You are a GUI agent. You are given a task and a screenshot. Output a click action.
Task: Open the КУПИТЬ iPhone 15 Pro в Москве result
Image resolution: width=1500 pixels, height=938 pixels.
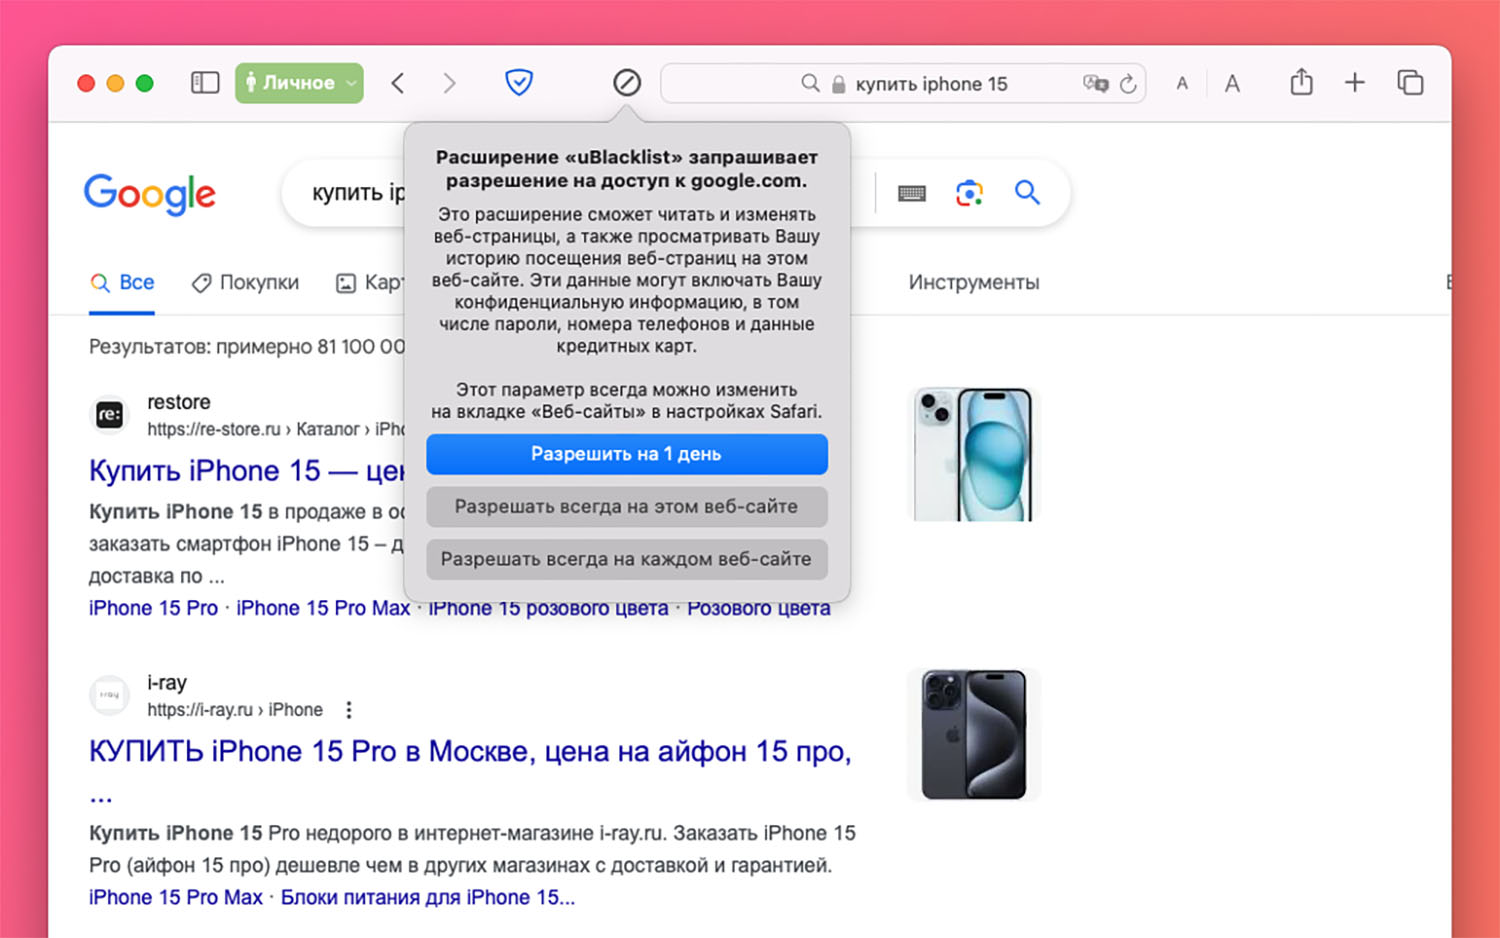[x=470, y=752]
